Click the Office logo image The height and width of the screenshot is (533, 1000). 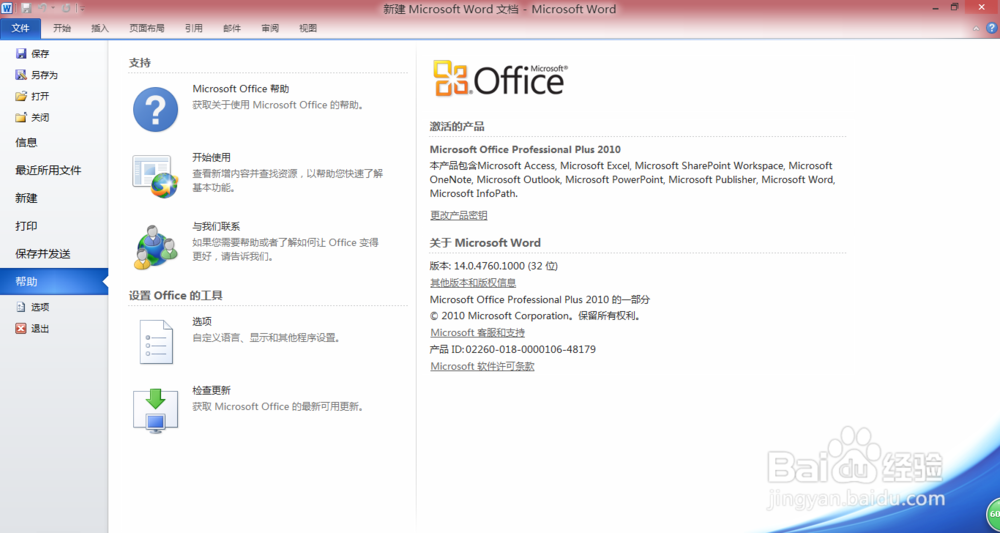click(x=500, y=78)
